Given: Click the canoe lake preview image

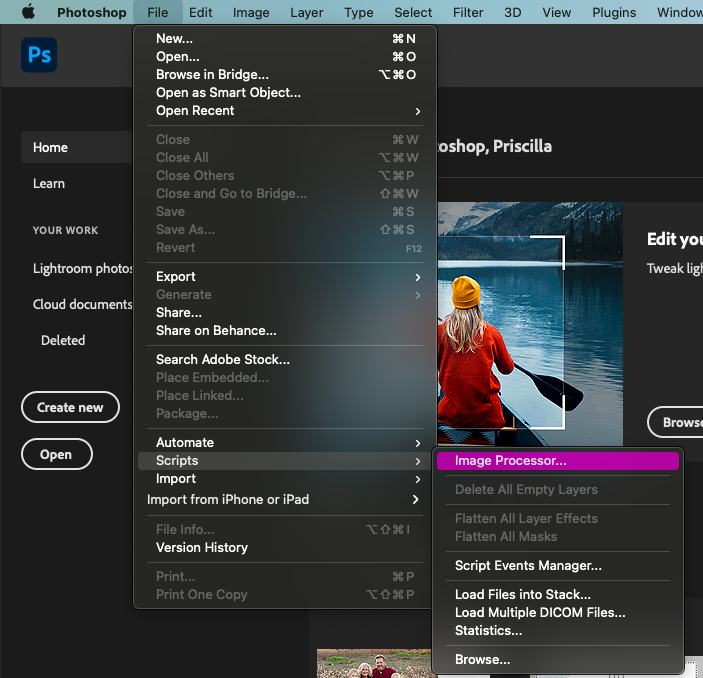Looking at the screenshot, I should [x=530, y=324].
